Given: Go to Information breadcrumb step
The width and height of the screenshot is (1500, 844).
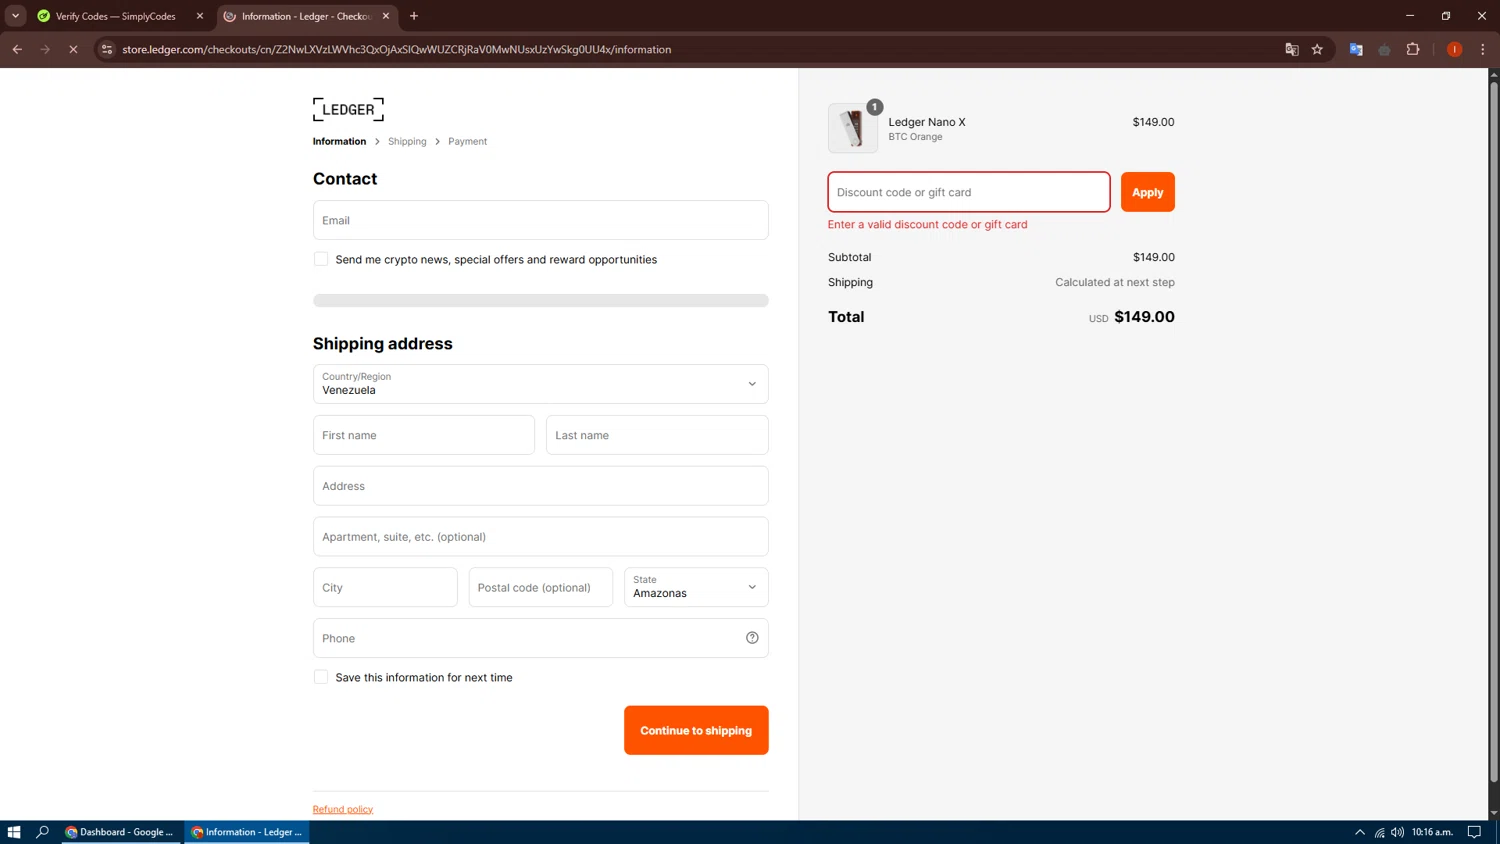Looking at the screenshot, I should (339, 141).
